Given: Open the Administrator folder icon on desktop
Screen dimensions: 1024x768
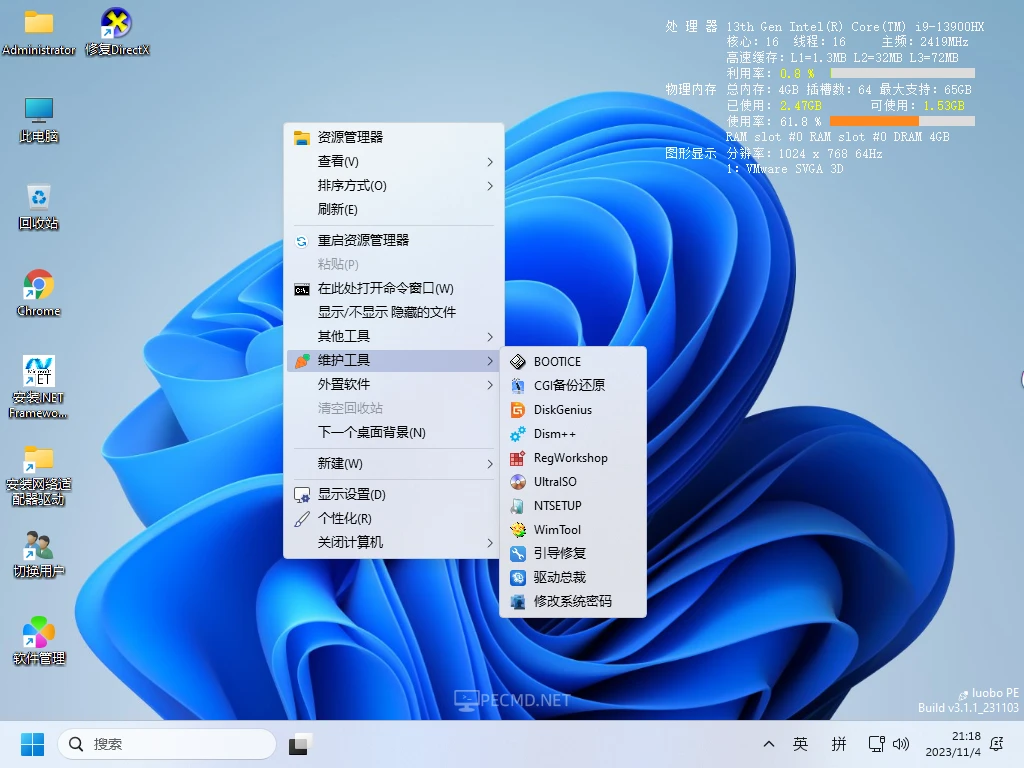Looking at the screenshot, I should tap(39, 31).
